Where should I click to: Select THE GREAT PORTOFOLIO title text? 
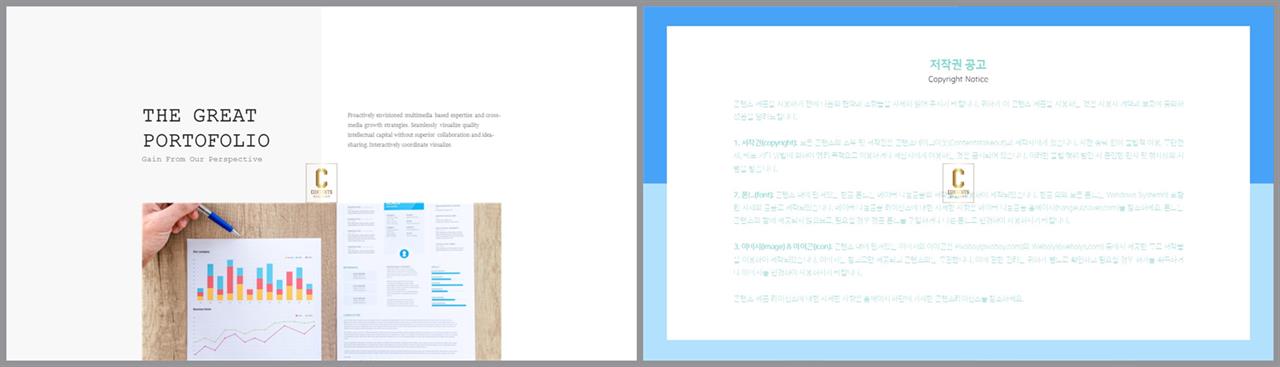pos(206,128)
